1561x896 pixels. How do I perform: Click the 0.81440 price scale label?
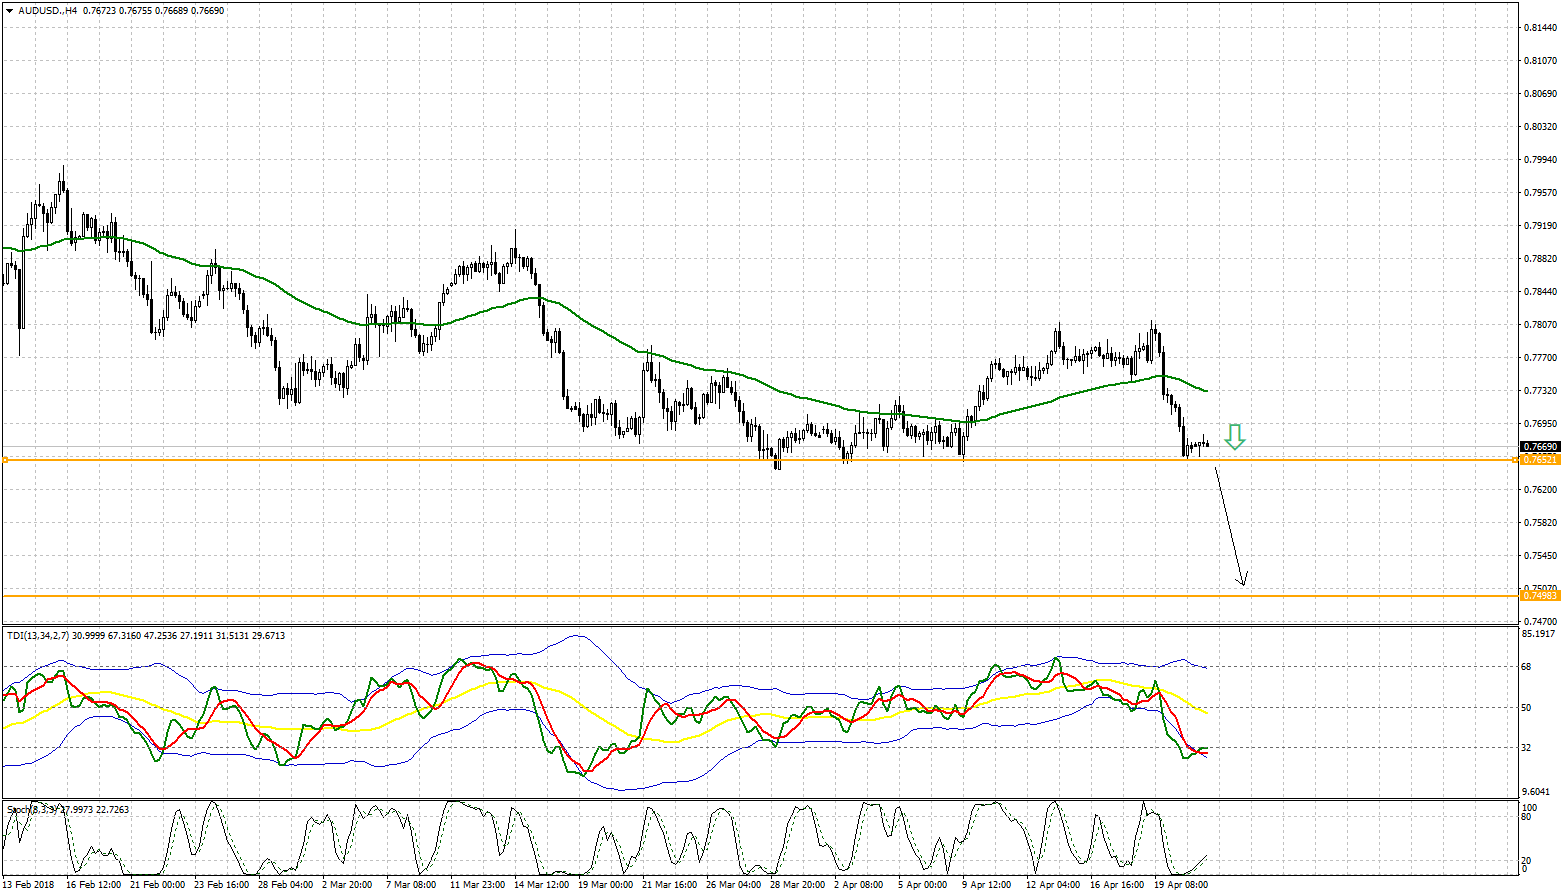[x=1540, y=28]
